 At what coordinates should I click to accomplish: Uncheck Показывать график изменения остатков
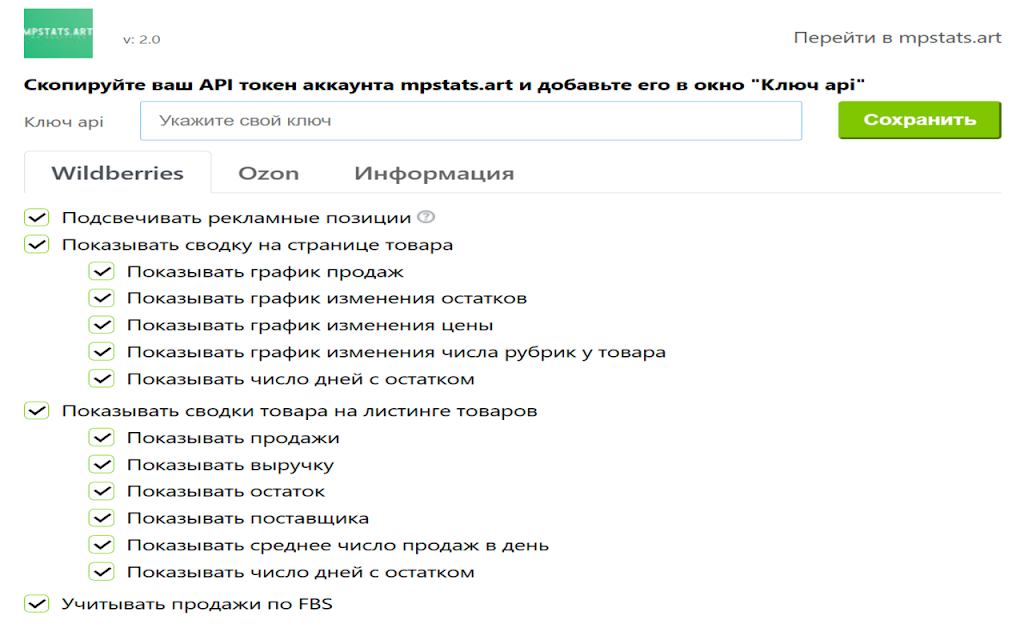click(102, 298)
